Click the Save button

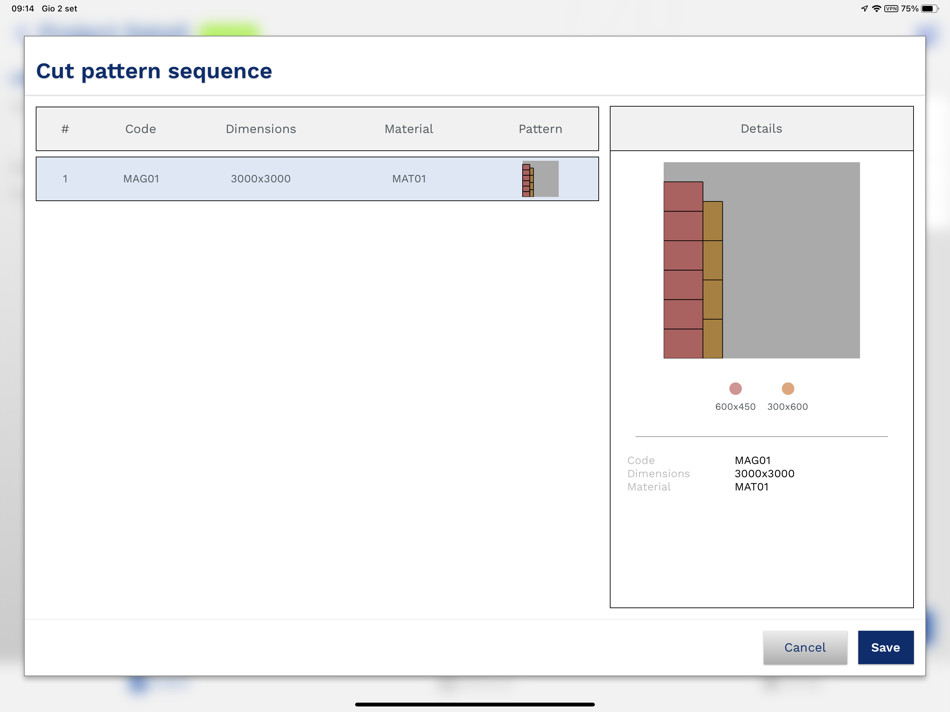click(x=885, y=647)
